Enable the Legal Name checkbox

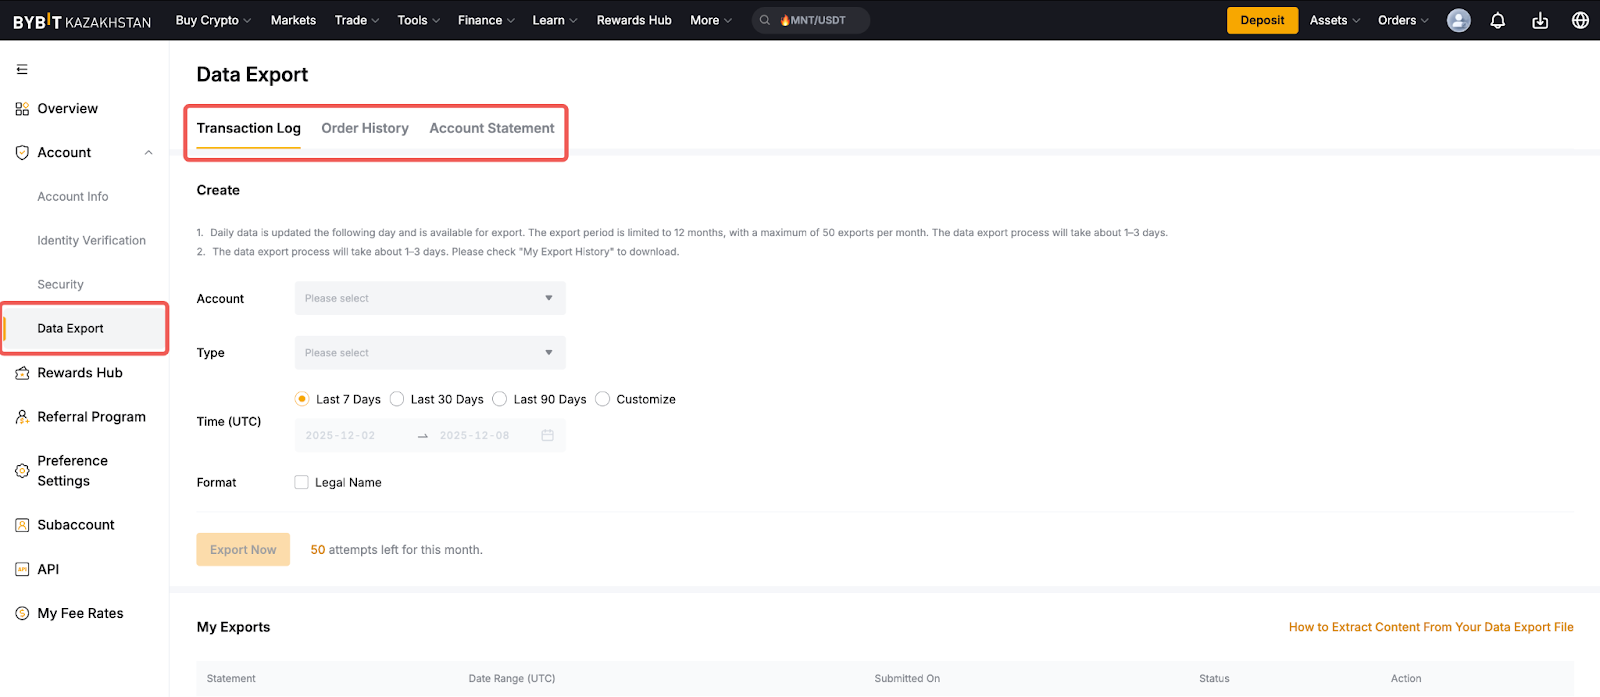coord(302,483)
